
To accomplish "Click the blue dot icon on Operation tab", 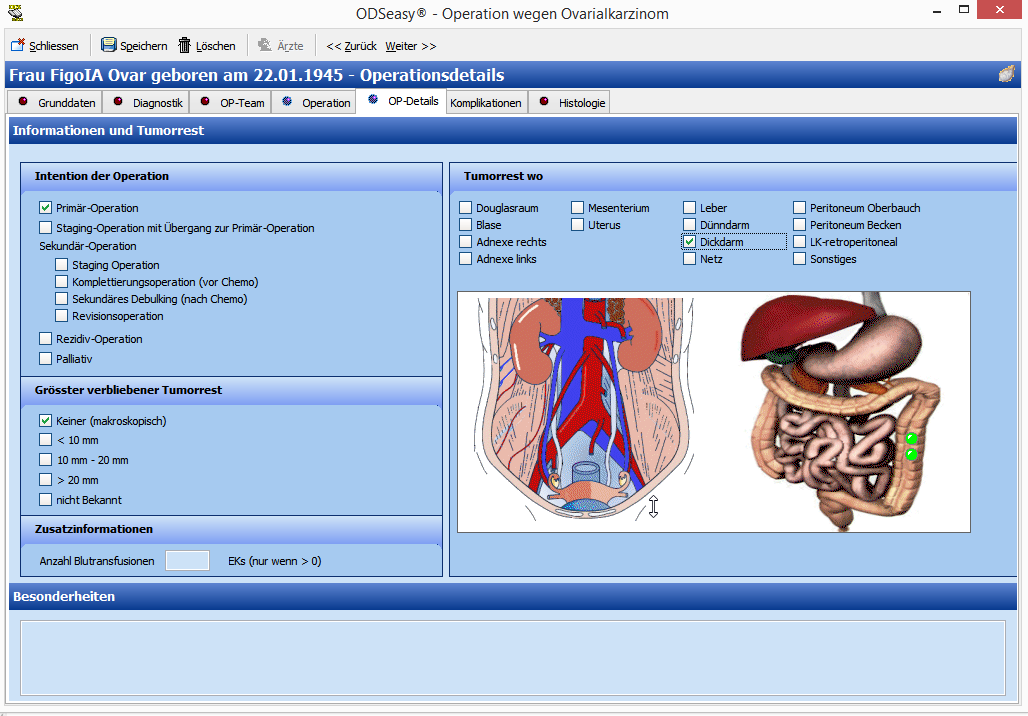I will click(287, 102).
